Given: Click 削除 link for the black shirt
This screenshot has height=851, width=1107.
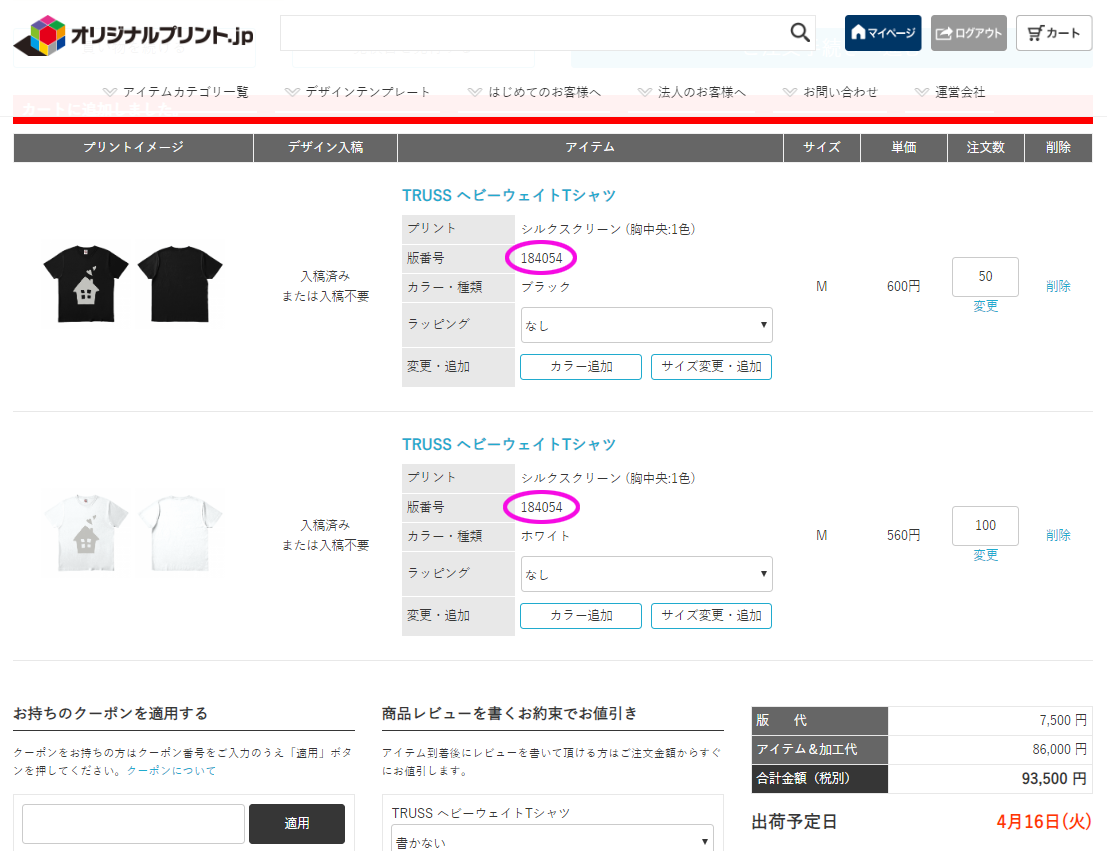Looking at the screenshot, I should pyautogui.click(x=1058, y=286).
